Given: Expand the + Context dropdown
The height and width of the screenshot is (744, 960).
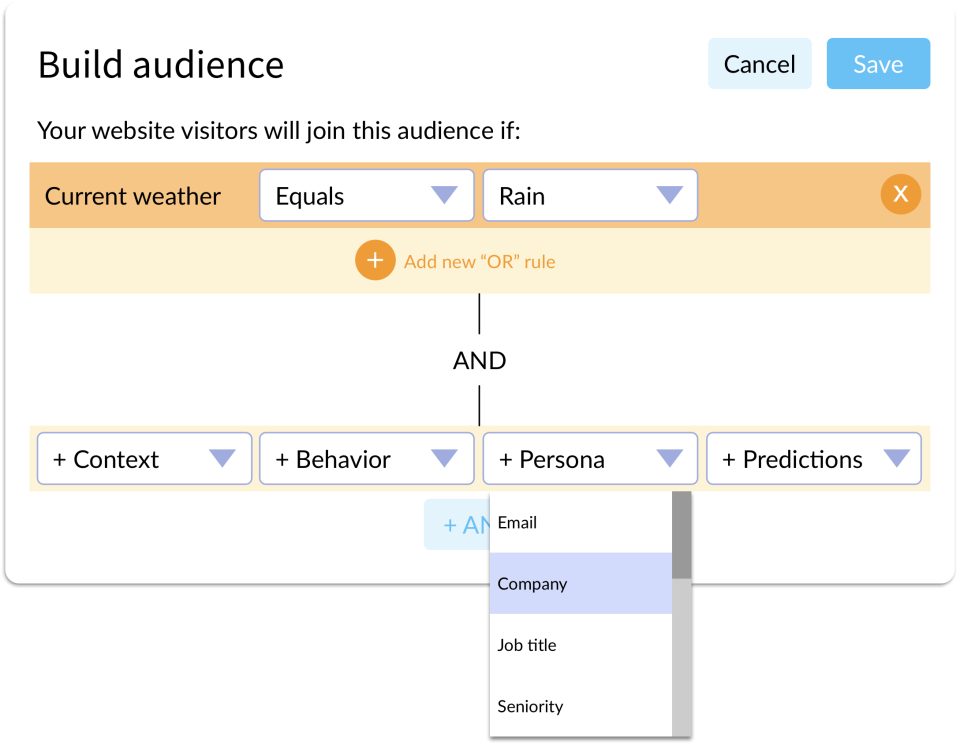Looking at the screenshot, I should pyautogui.click(x=144, y=459).
